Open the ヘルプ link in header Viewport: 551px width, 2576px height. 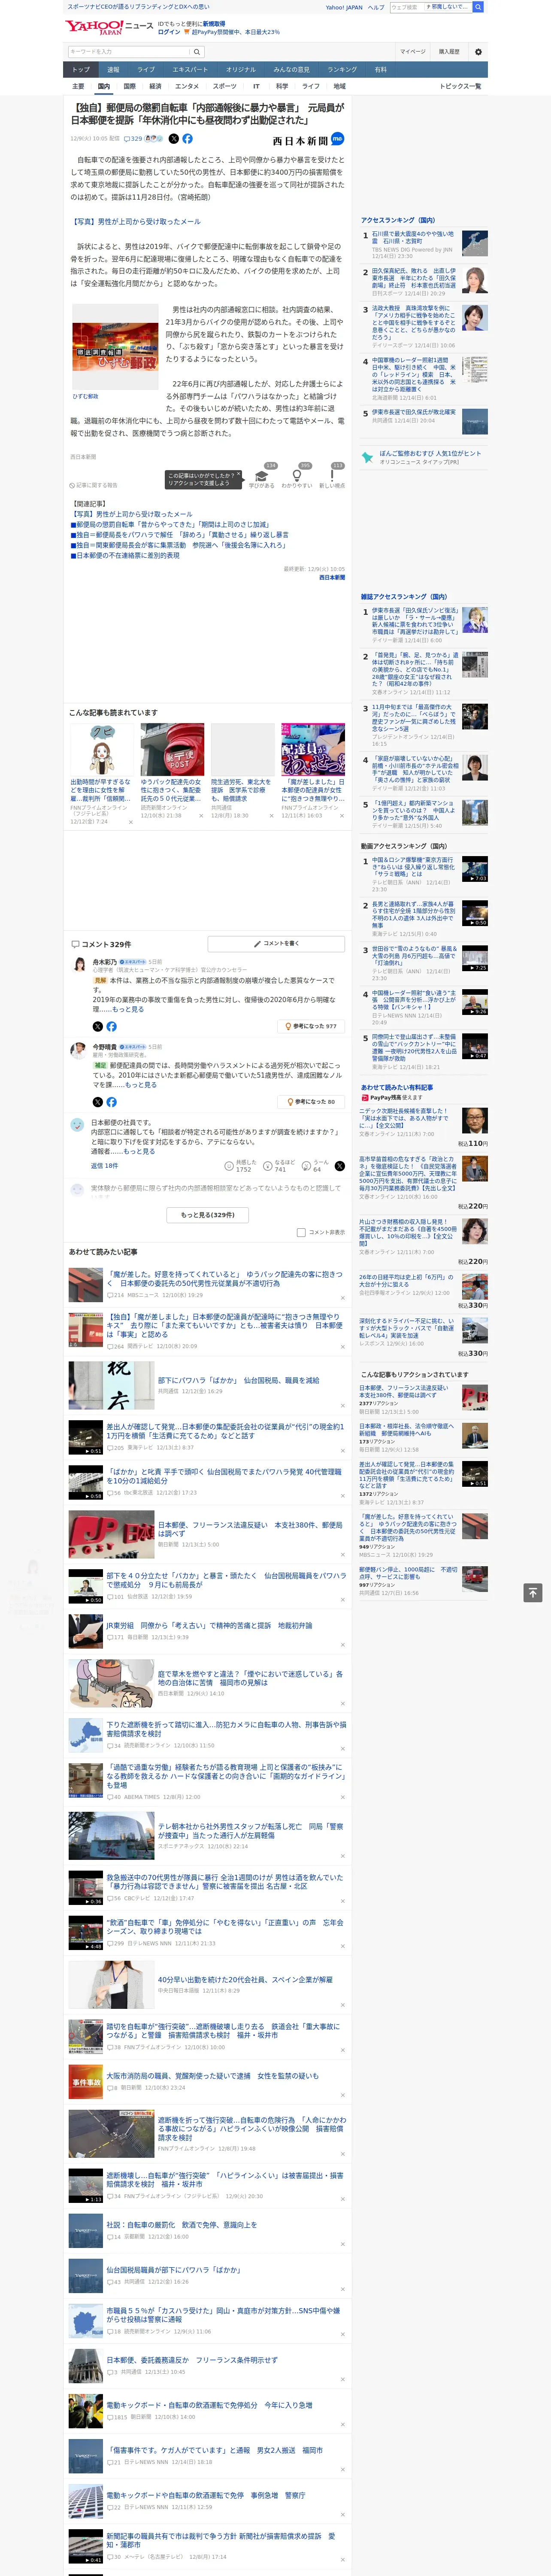(376, 7)
